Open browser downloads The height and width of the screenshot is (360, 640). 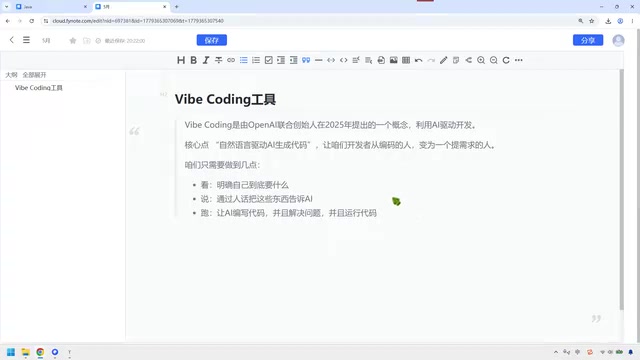608,21
